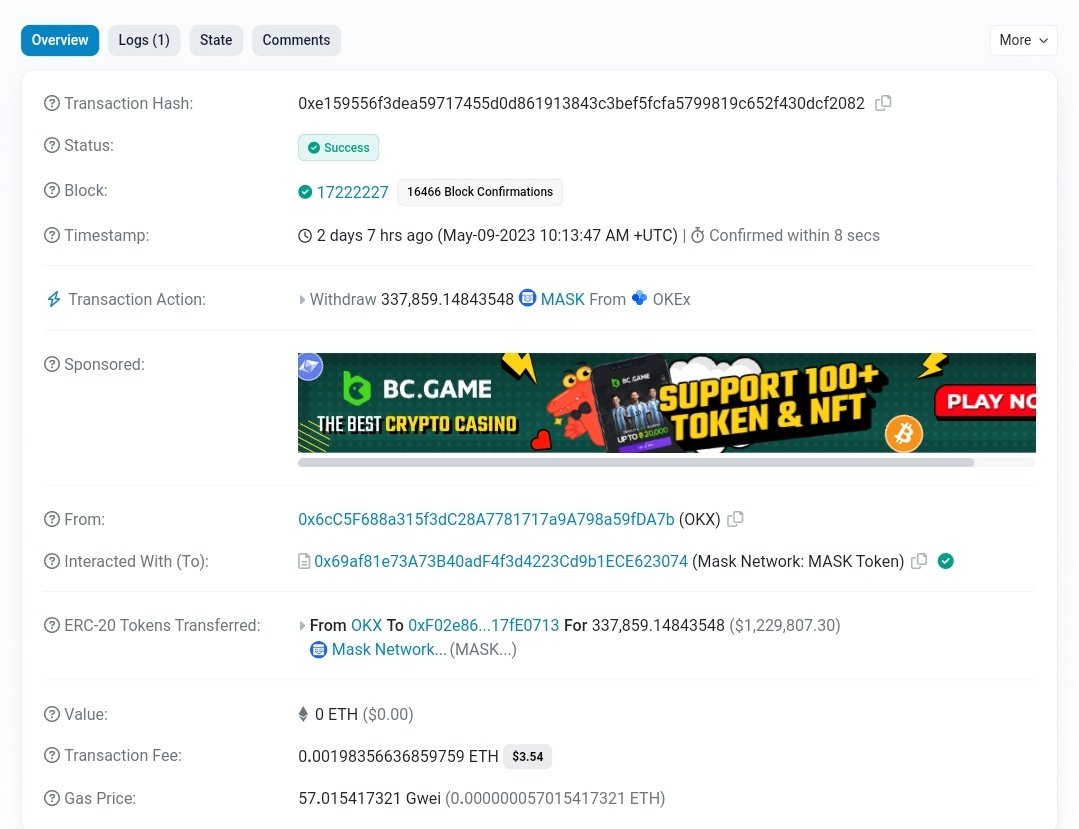Click the stopwatch icon before Confirmed within
This screenshot has height=829, width=1079.
coord(697,235)
